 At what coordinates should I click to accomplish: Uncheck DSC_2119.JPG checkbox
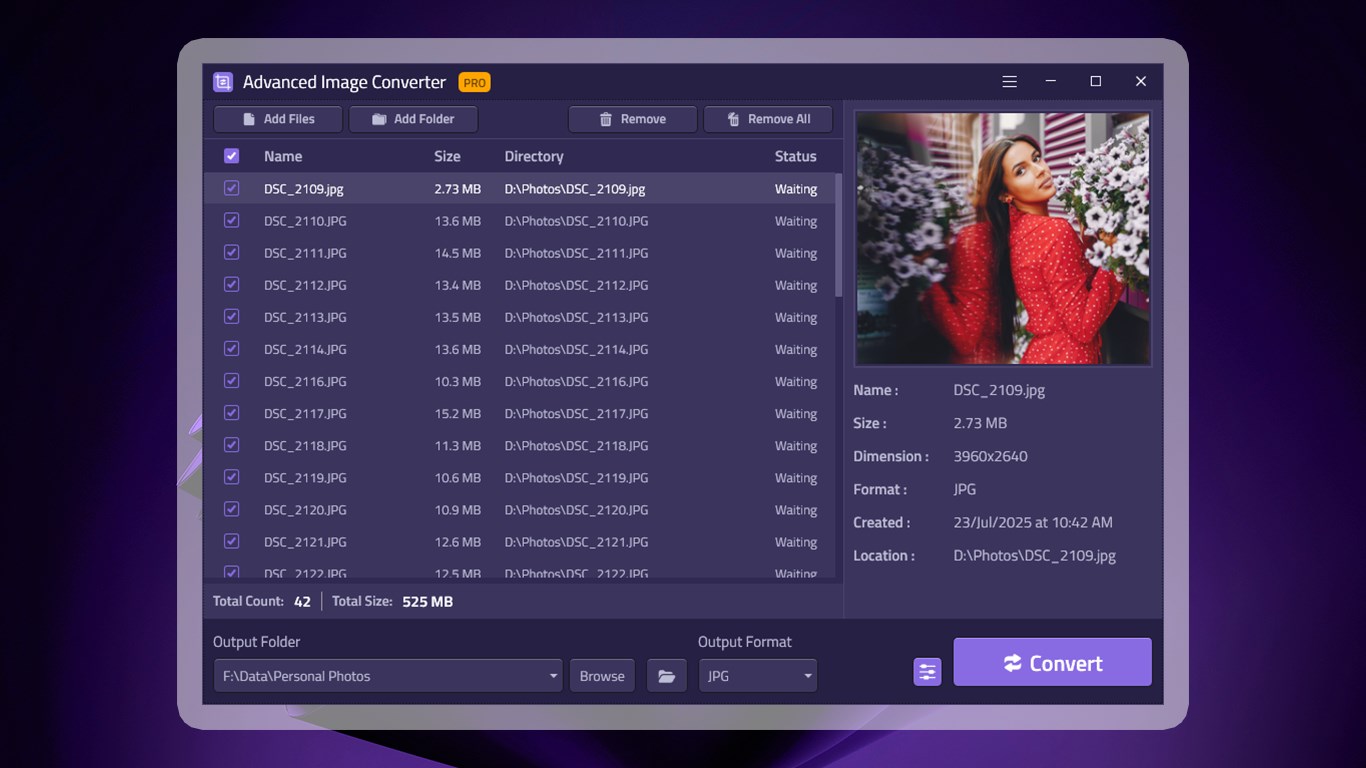[231, 477]
